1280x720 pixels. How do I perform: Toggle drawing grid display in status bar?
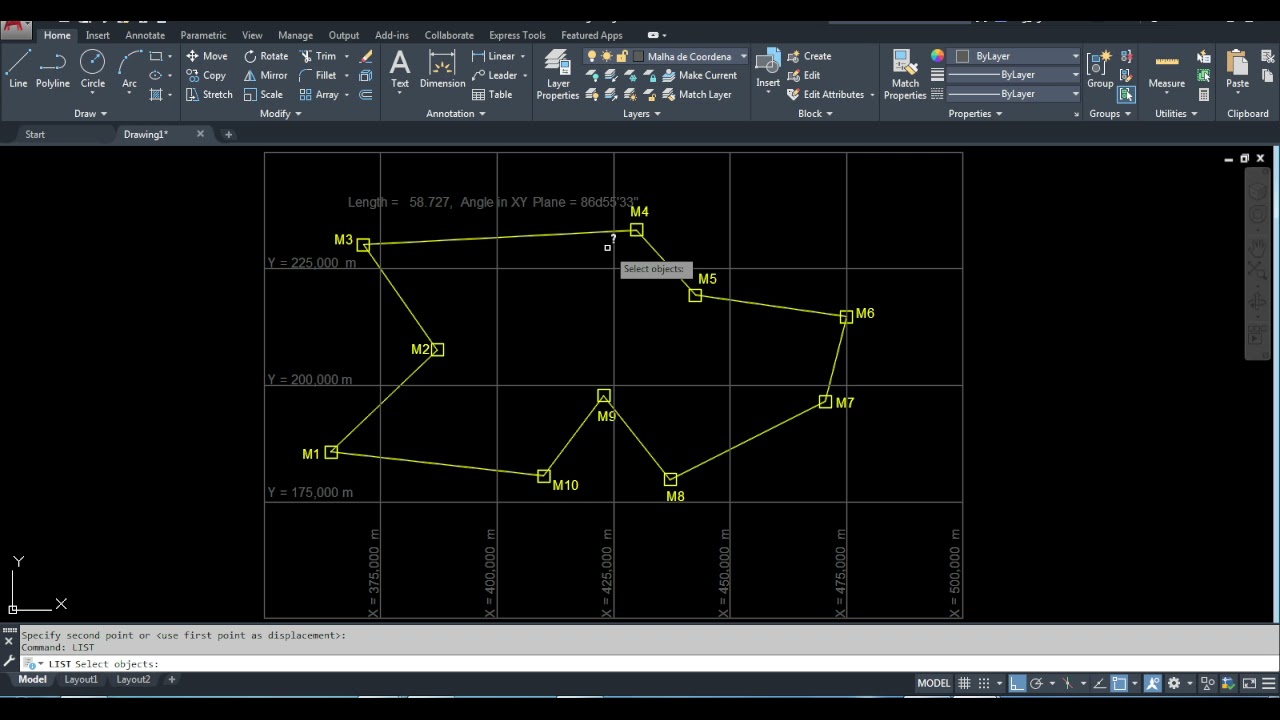(964, 683)
